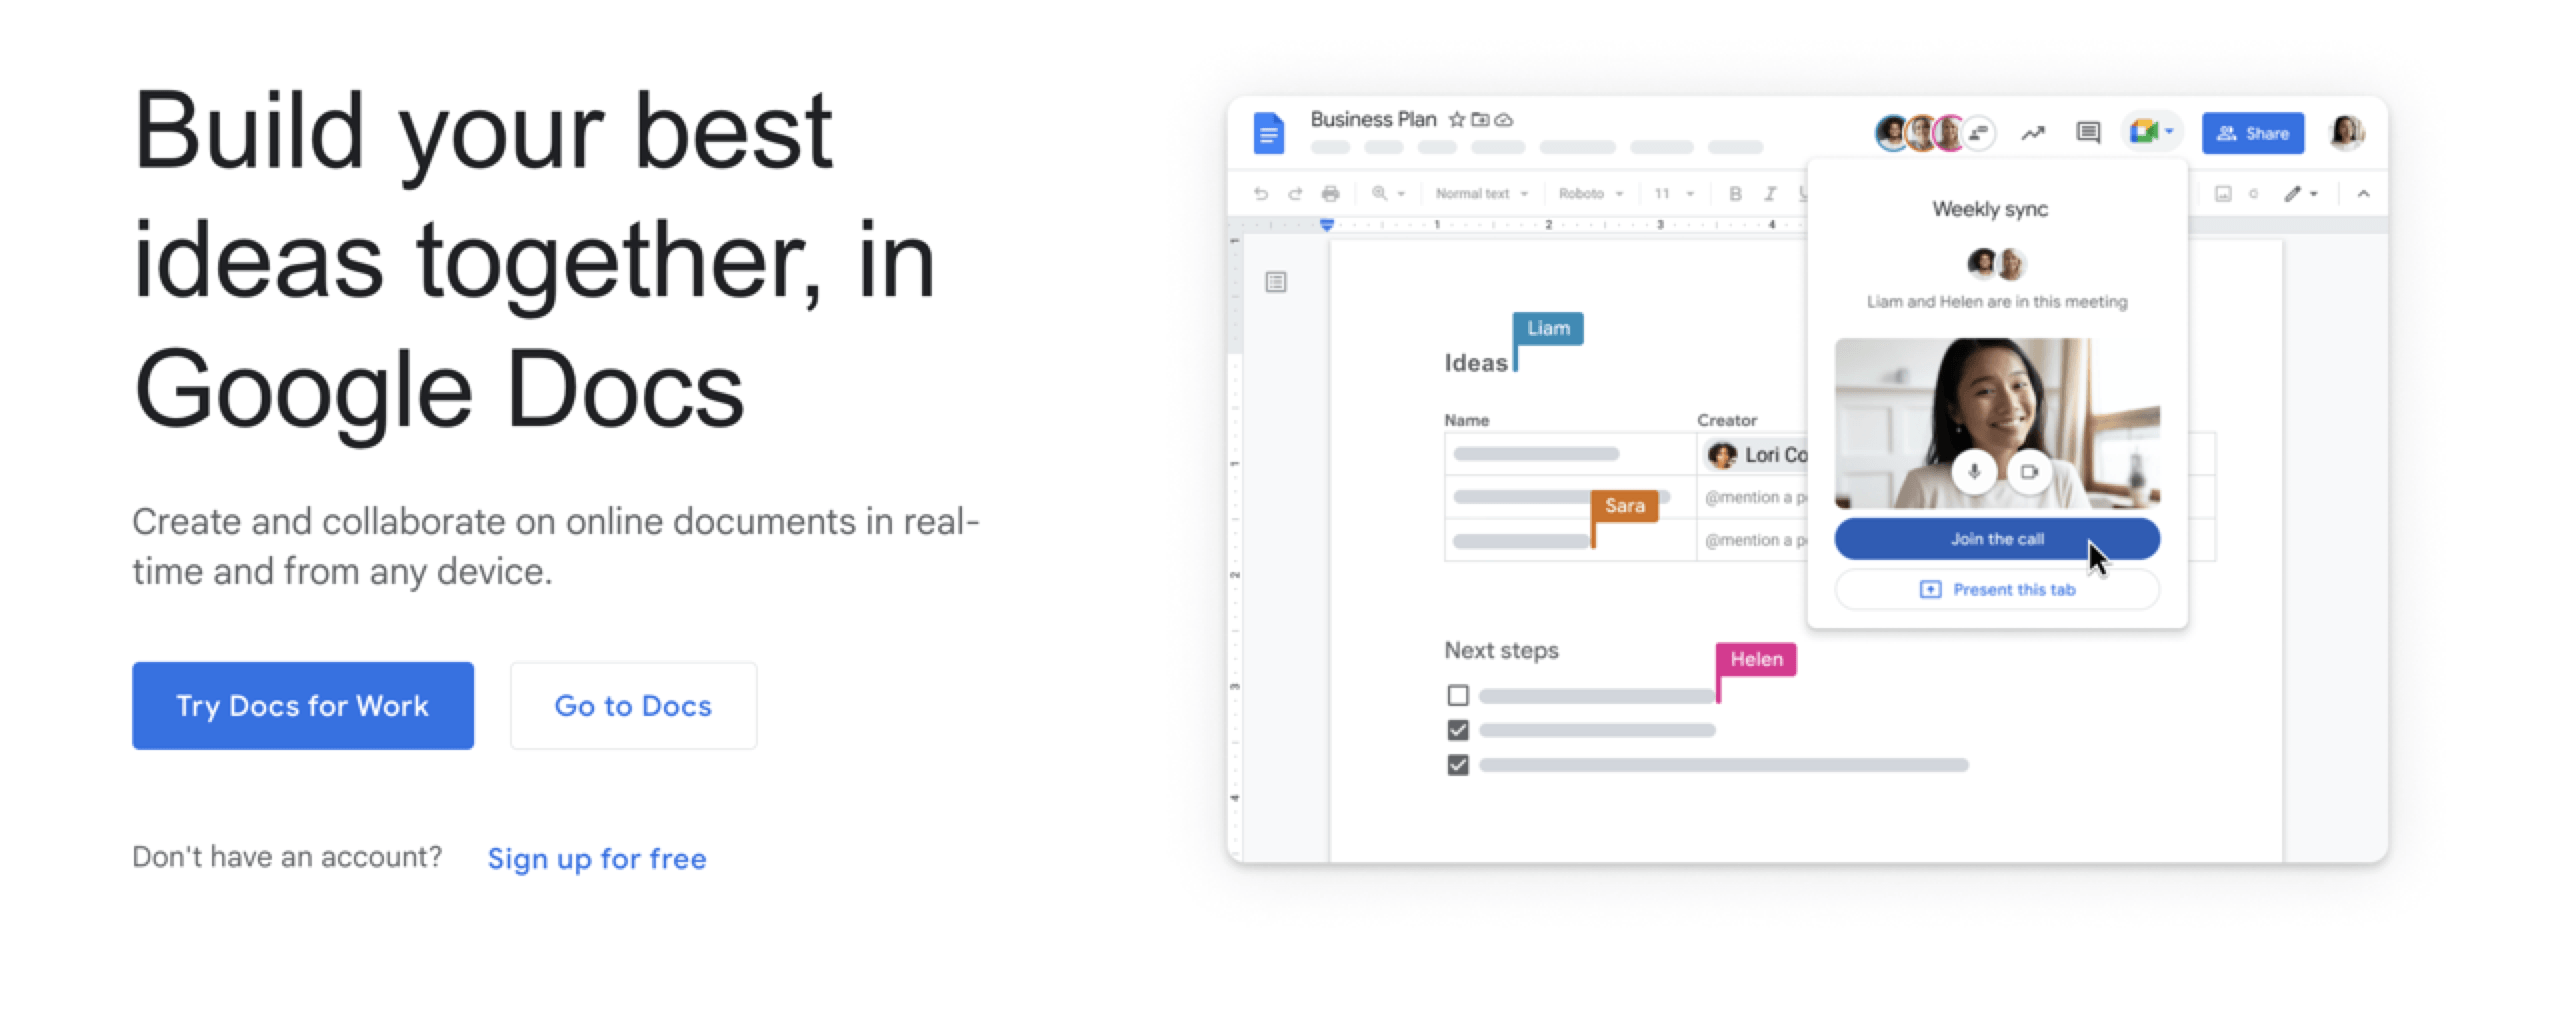Open the font size 11 dropdown

(1673, 194)
